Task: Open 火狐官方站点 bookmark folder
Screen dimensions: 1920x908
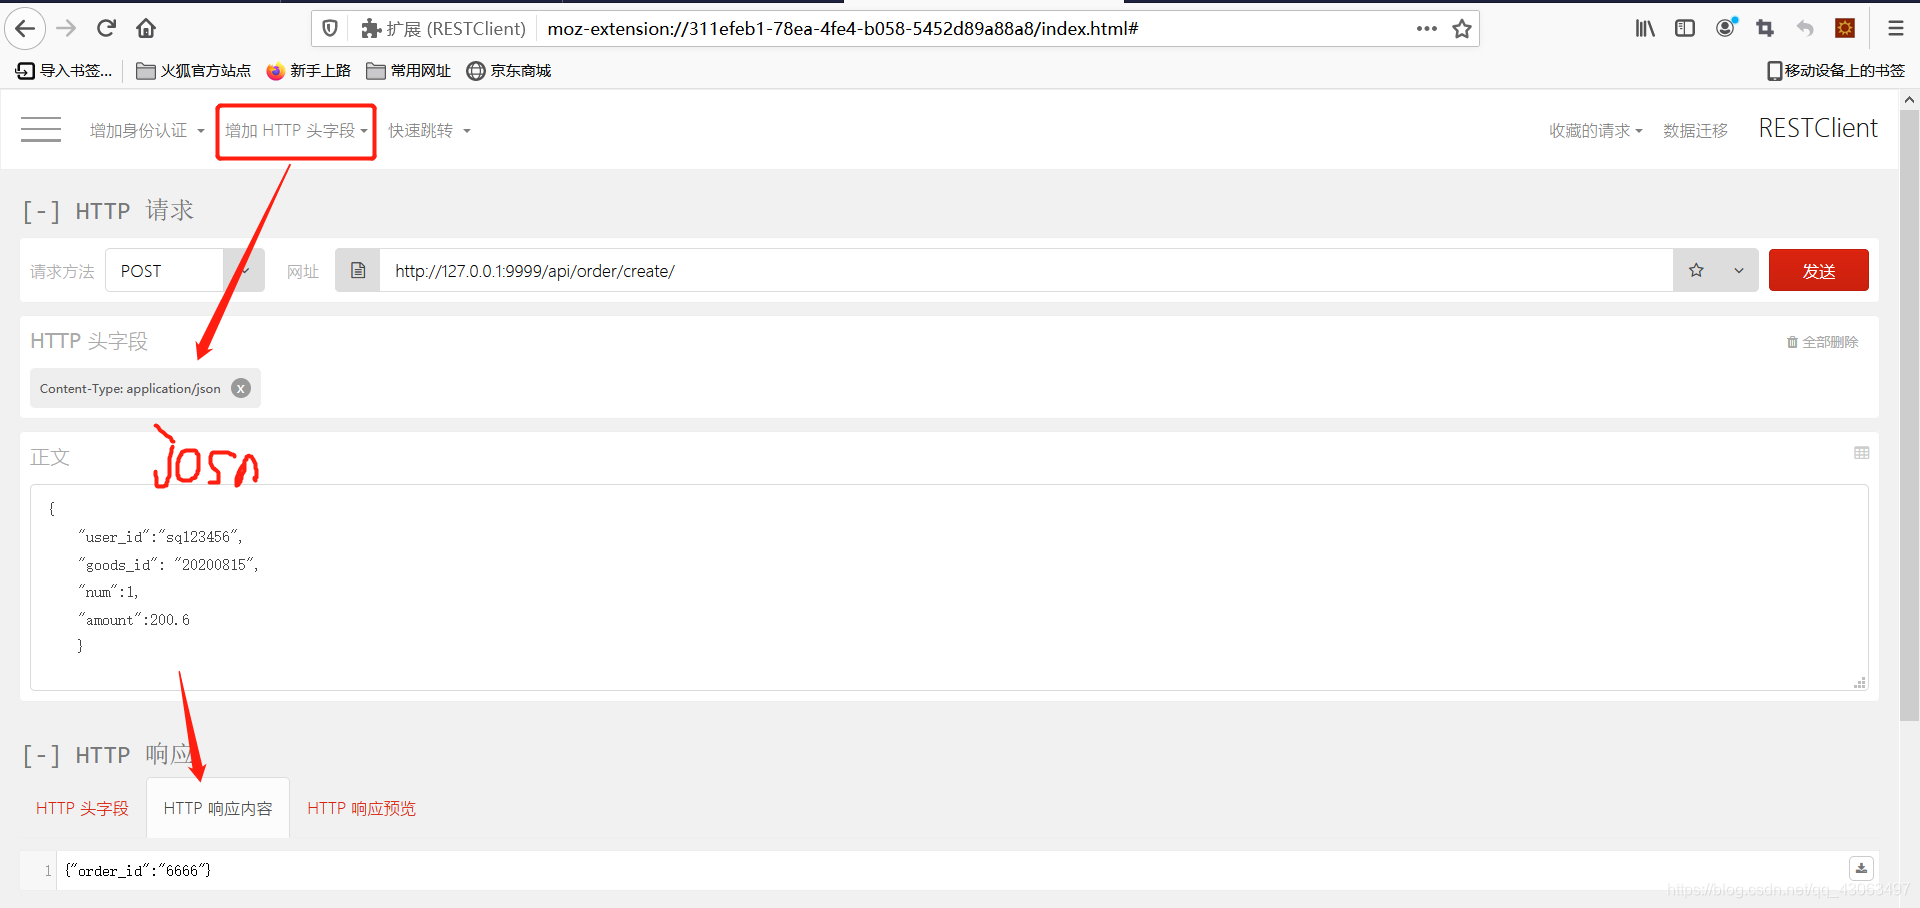Action: (194, 70)
